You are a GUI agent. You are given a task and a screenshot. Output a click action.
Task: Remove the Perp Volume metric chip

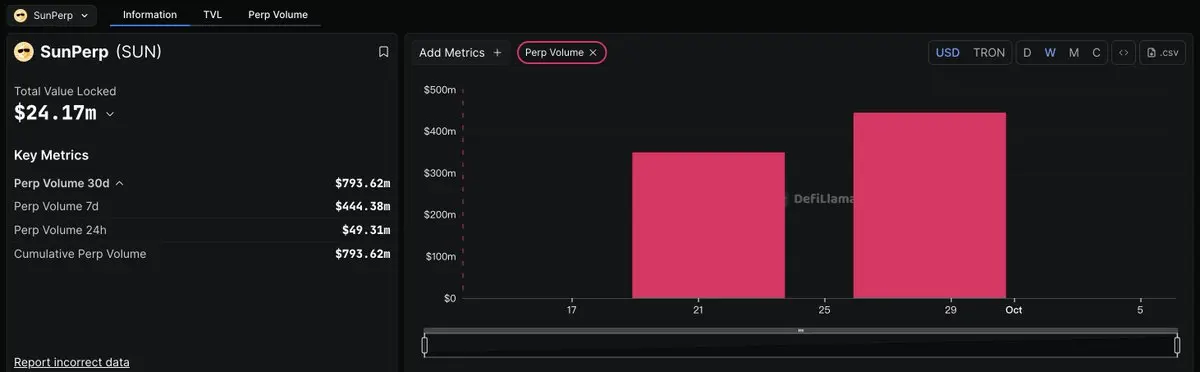(593, 52)
